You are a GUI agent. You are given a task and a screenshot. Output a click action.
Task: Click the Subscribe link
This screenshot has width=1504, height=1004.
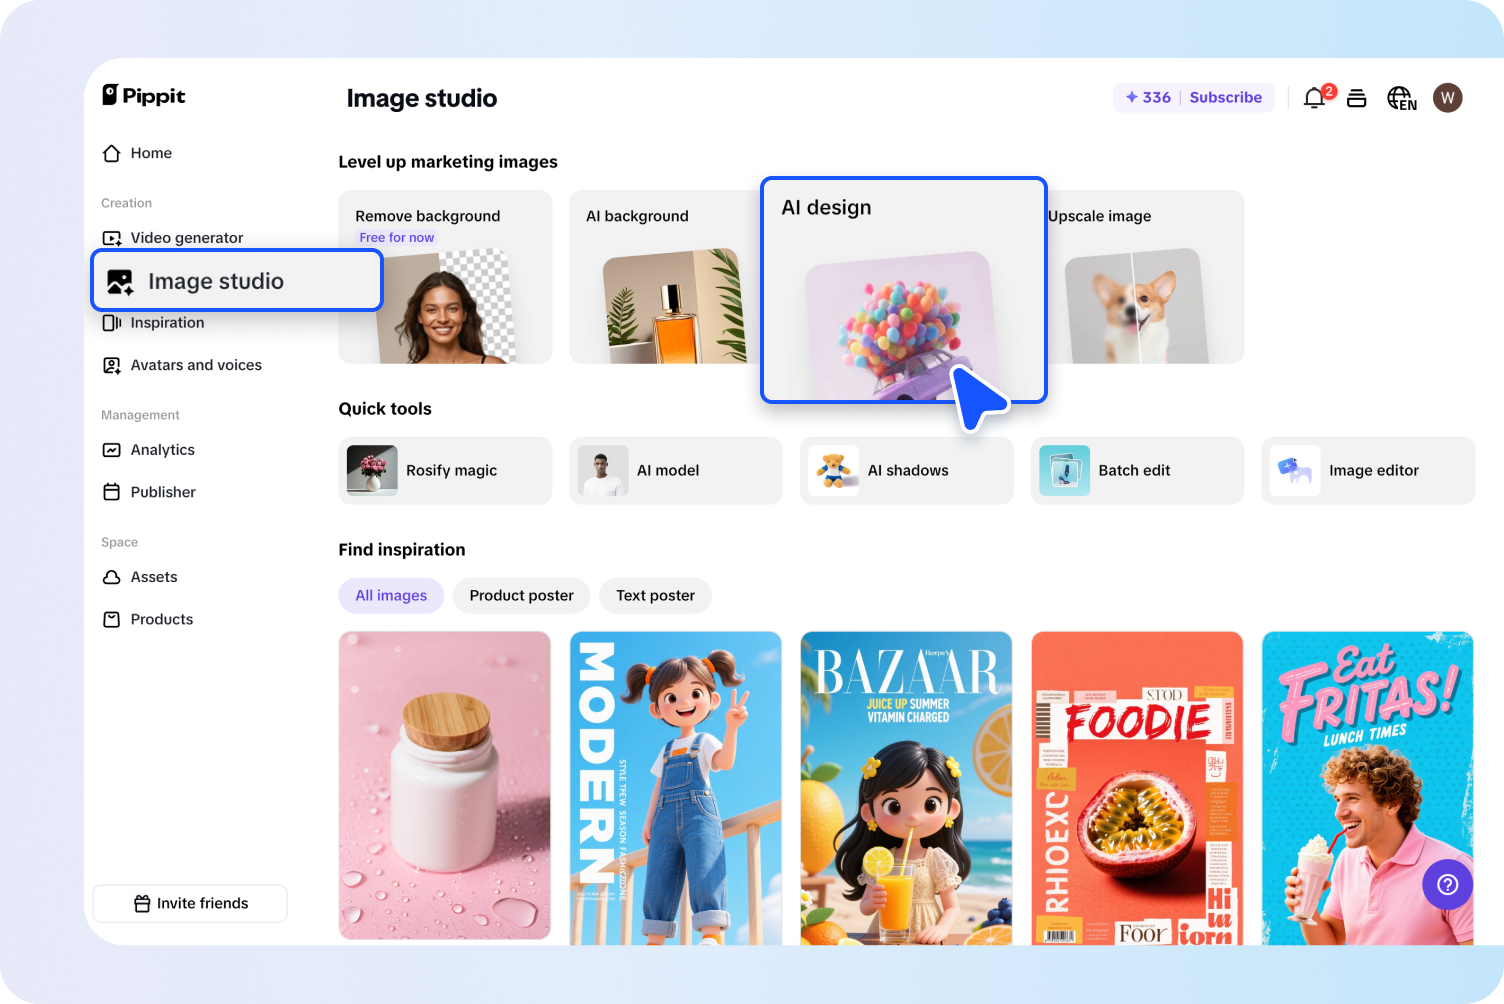tap(1225, 97)
